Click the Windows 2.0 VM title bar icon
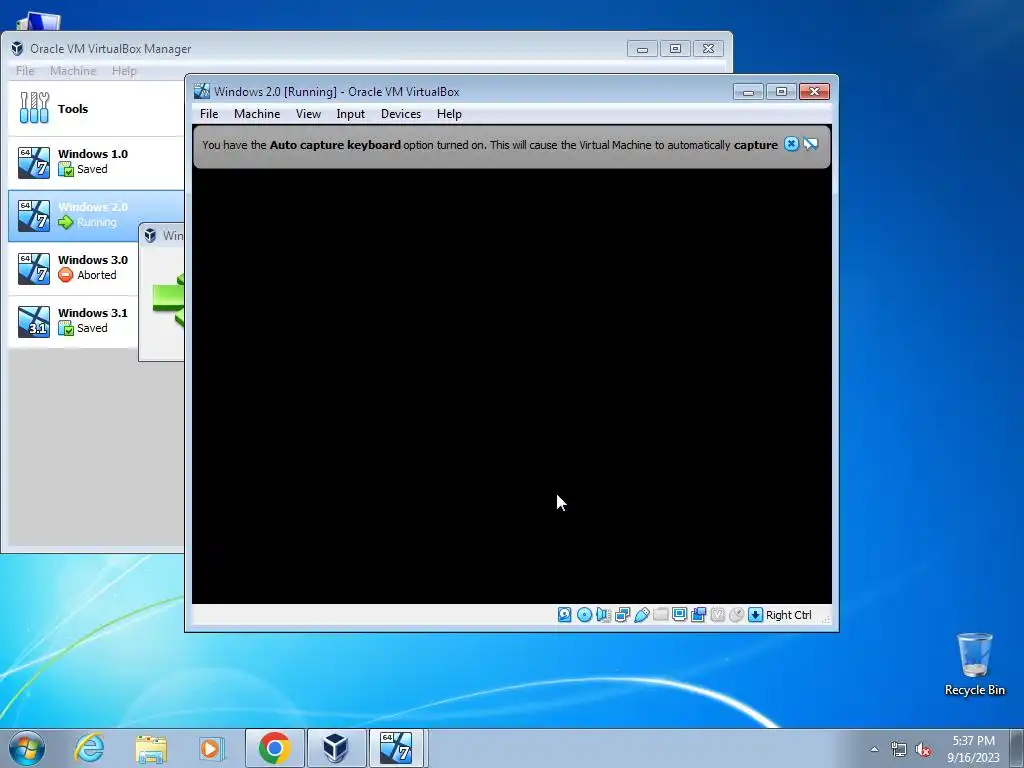Image resolution: width=1024 pixels, height=768 pixels. coord(202,91)
